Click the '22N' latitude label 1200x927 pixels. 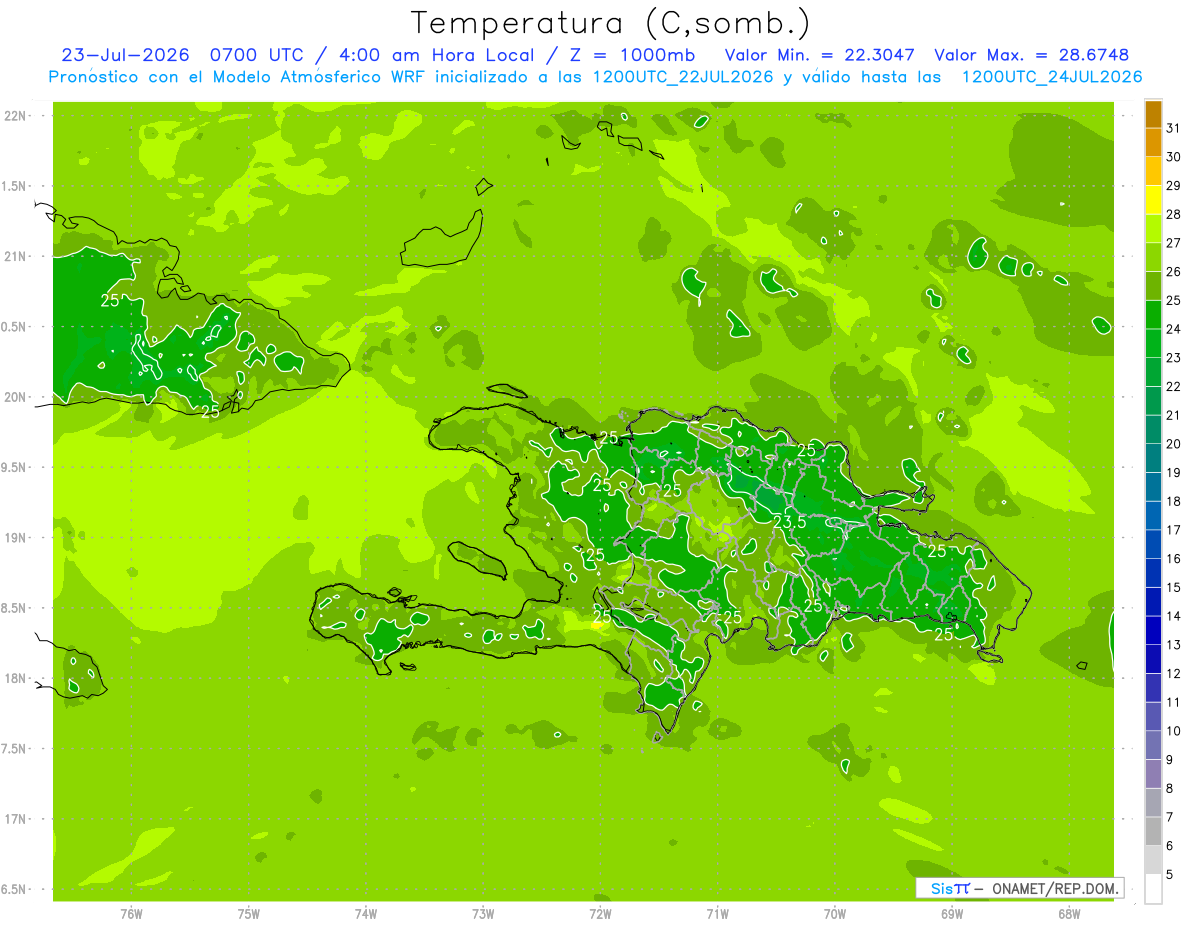pyautogui.click(x=14, y=116)
